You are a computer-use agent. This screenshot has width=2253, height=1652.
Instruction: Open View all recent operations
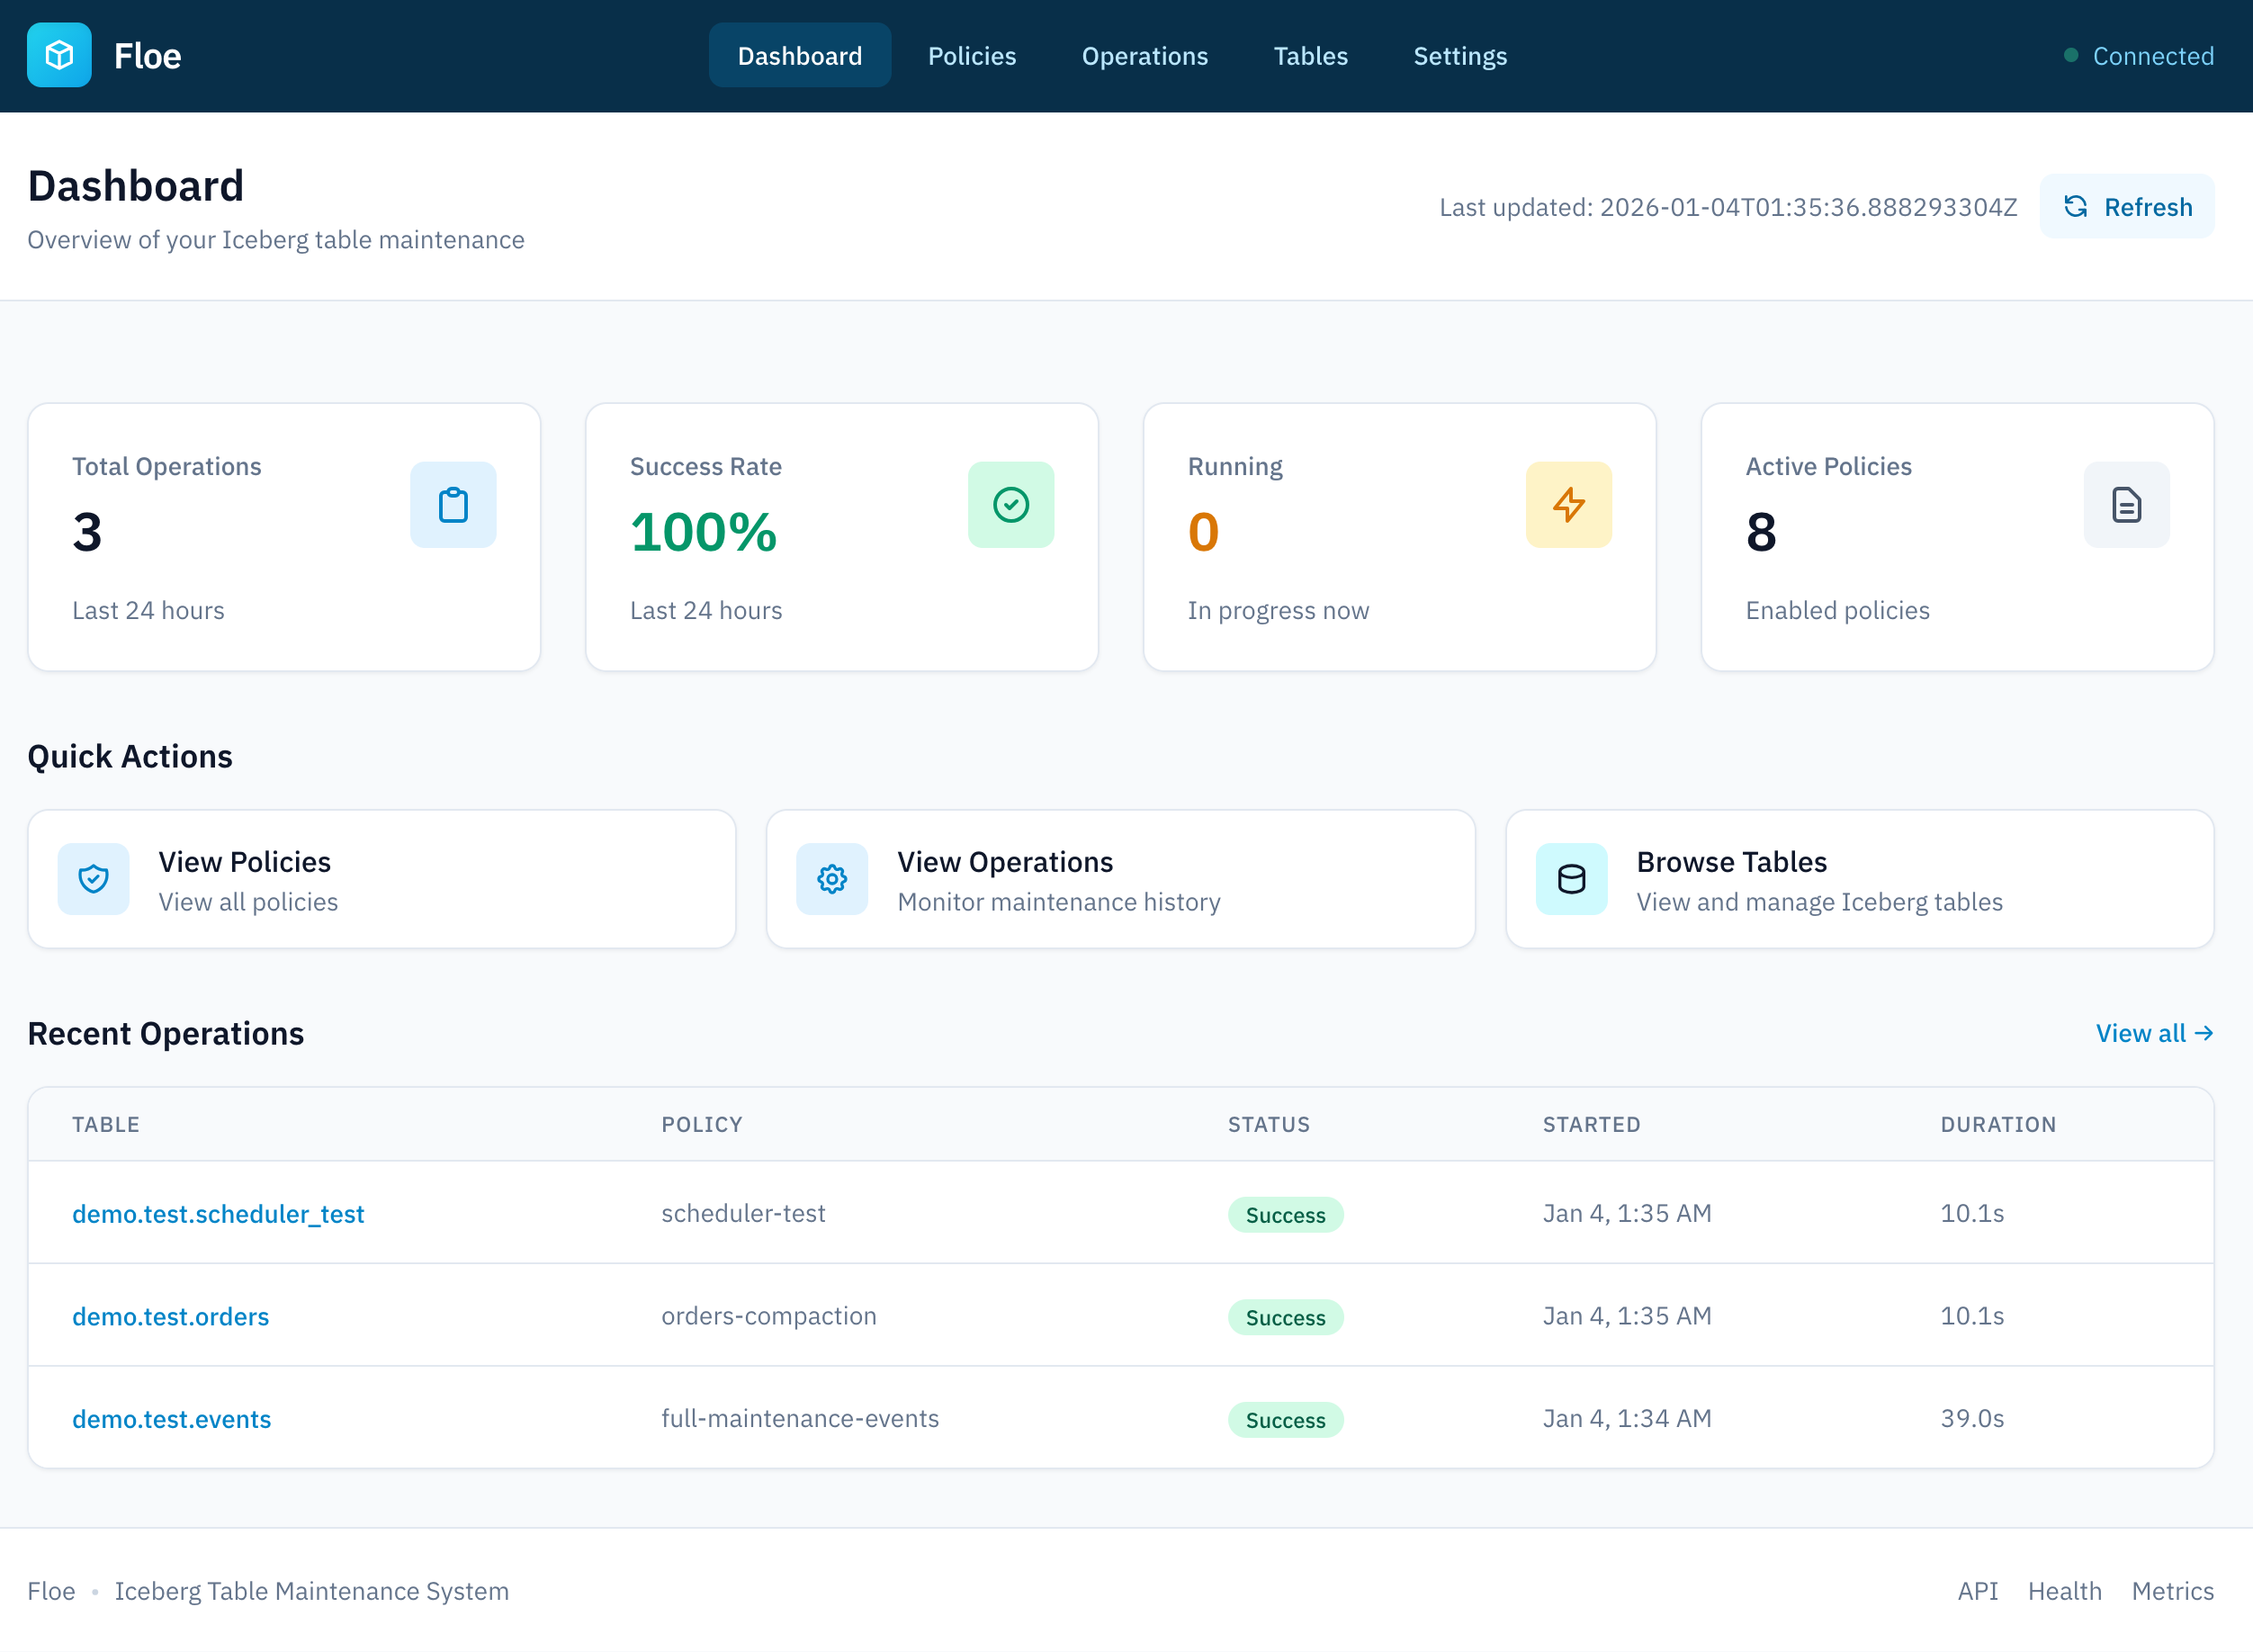[x=2154, y=1033]
